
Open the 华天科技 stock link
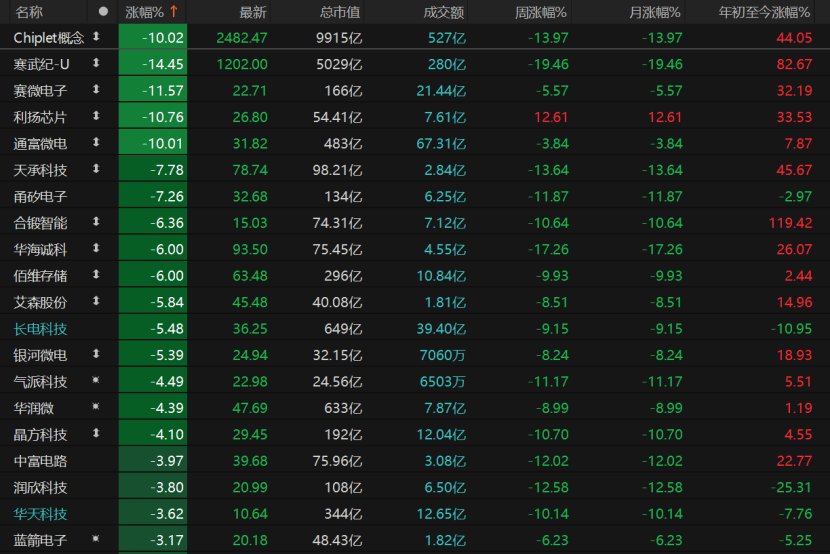41,514
